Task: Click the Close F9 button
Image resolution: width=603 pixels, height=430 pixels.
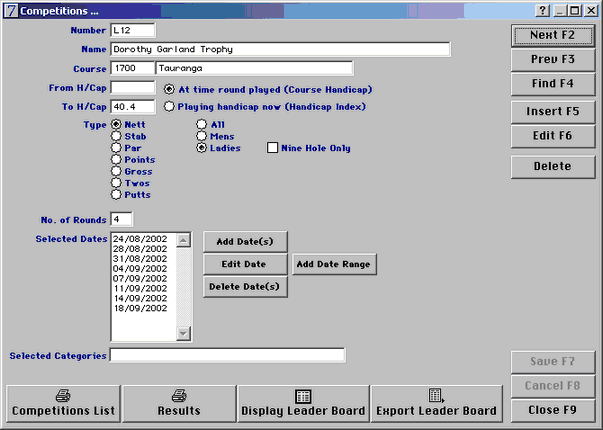Action: pos(553,410)
